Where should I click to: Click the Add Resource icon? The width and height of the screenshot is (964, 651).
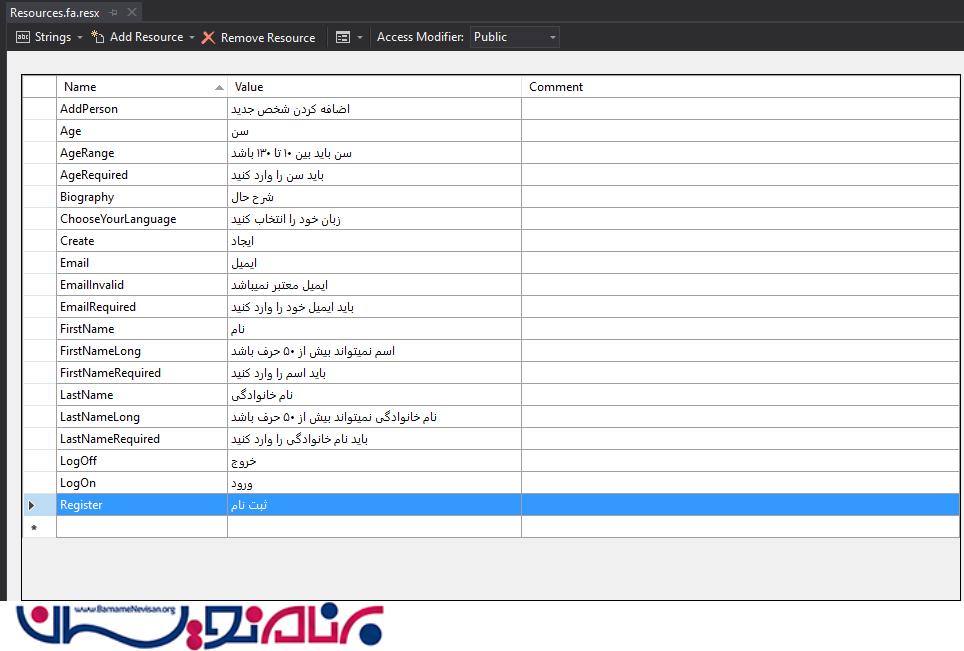click(98, 37)
